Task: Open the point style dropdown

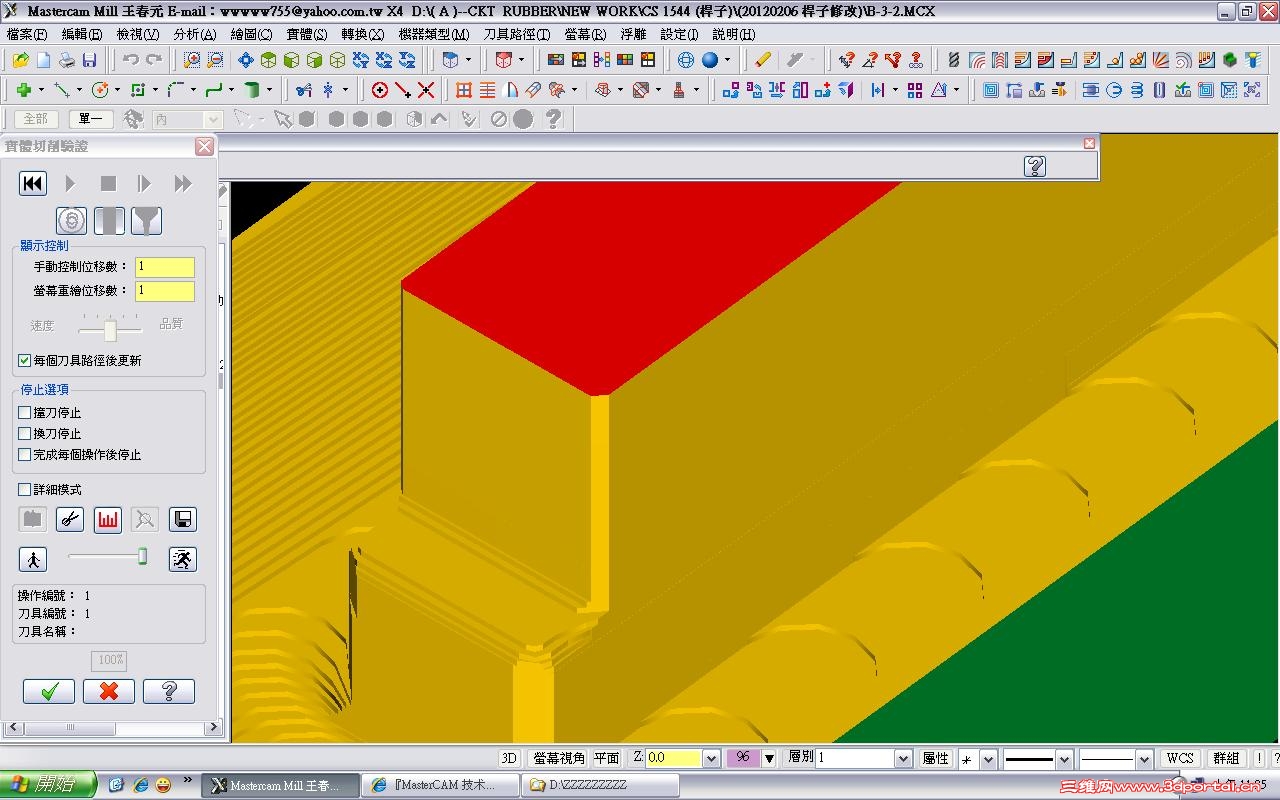Action: tap(988, 759)
